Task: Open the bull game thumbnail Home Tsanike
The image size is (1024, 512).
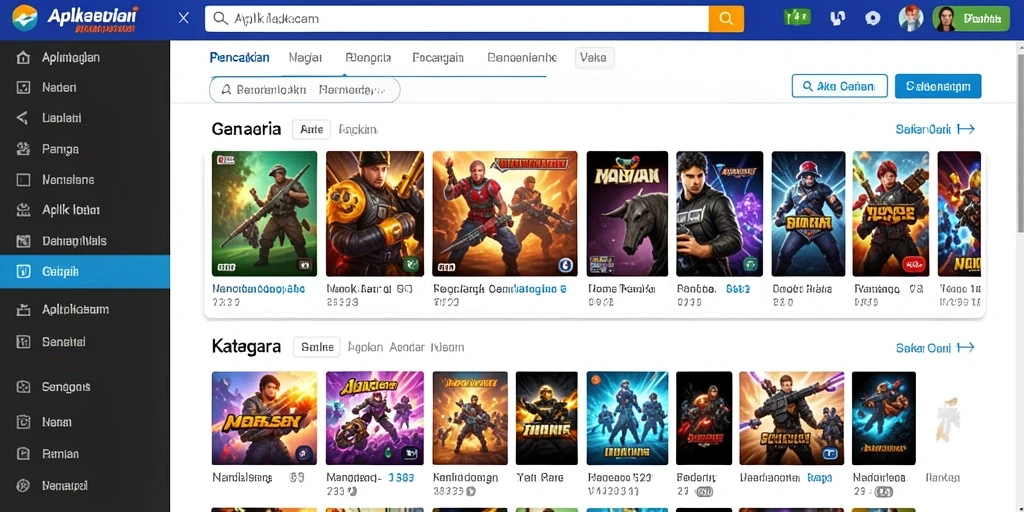Action: click(627, 214)
